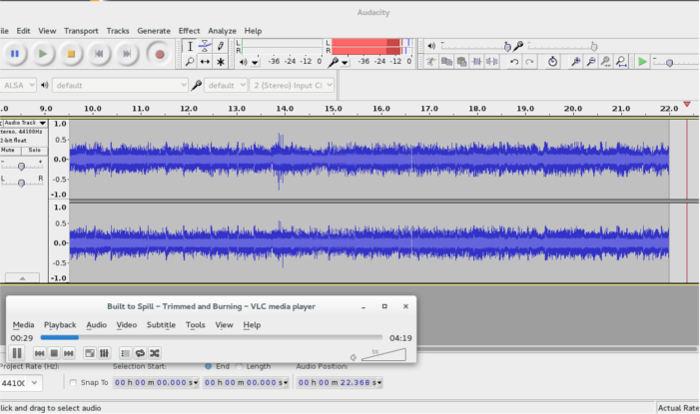Image resolution: width=700 pixels, height=414 pixels.
Task: Adjust the track pan L/R slider
Action: (x=21, y=183)
